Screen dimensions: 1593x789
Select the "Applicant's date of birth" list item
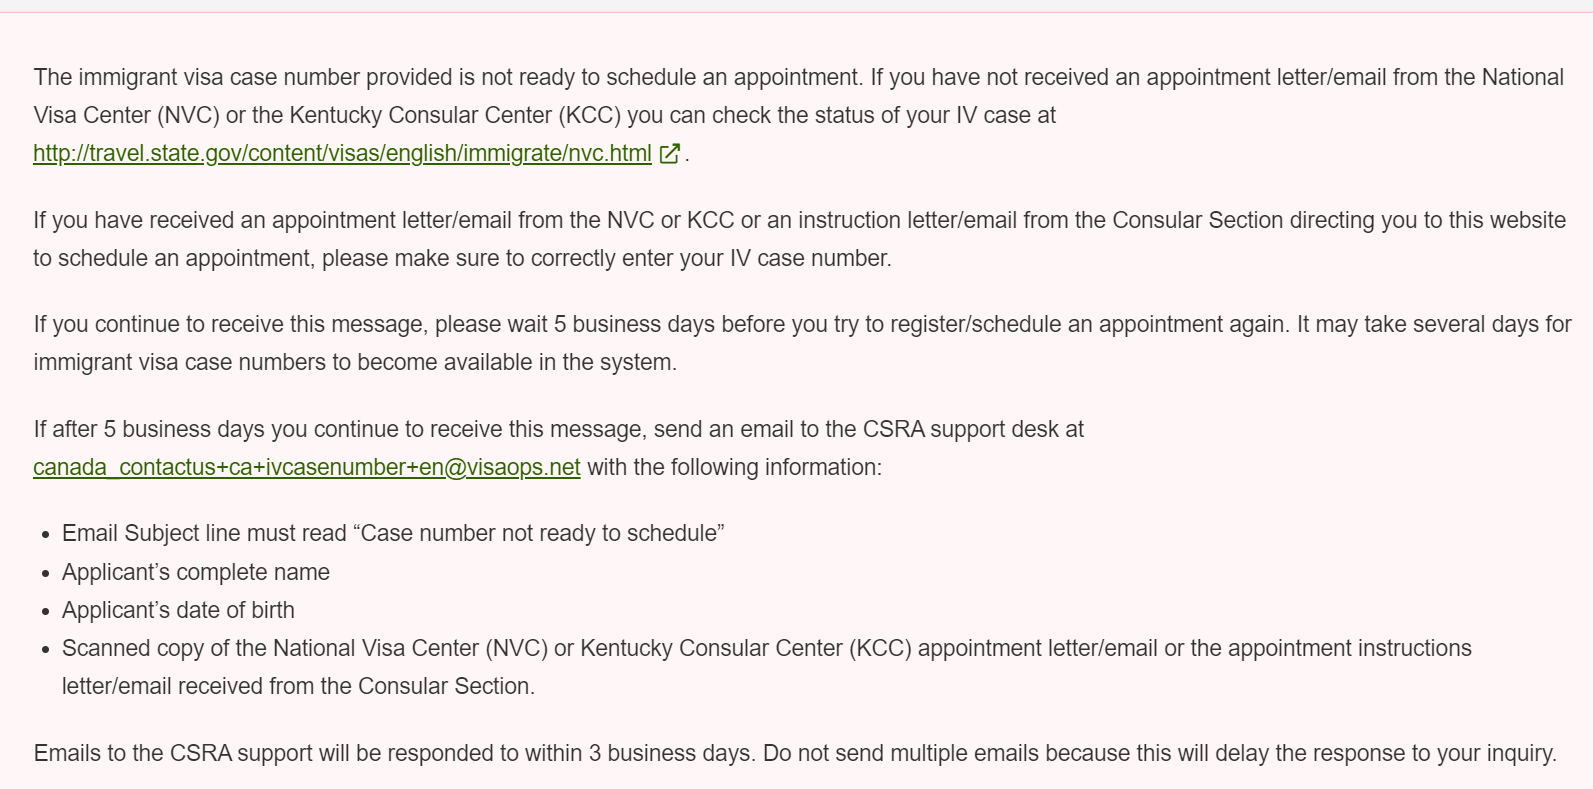(178, 610)
